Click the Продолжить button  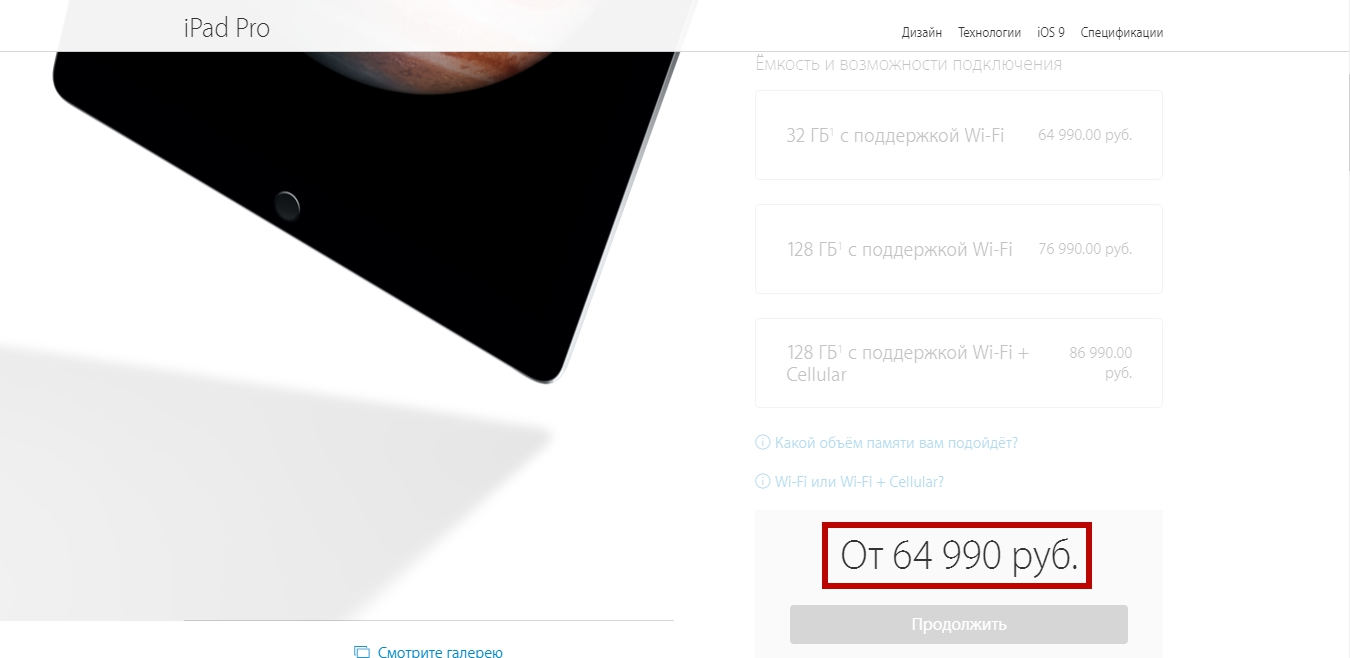click(959, 624)
